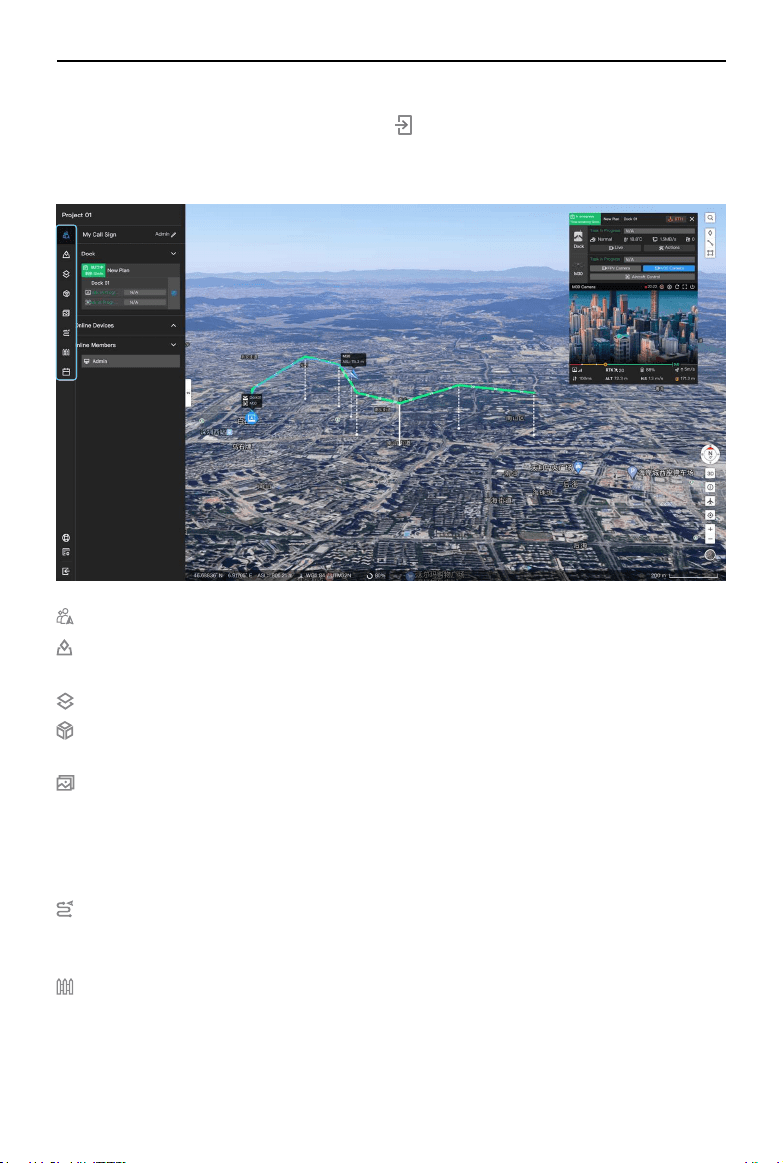Collapse the Dock section chevron

174,254
